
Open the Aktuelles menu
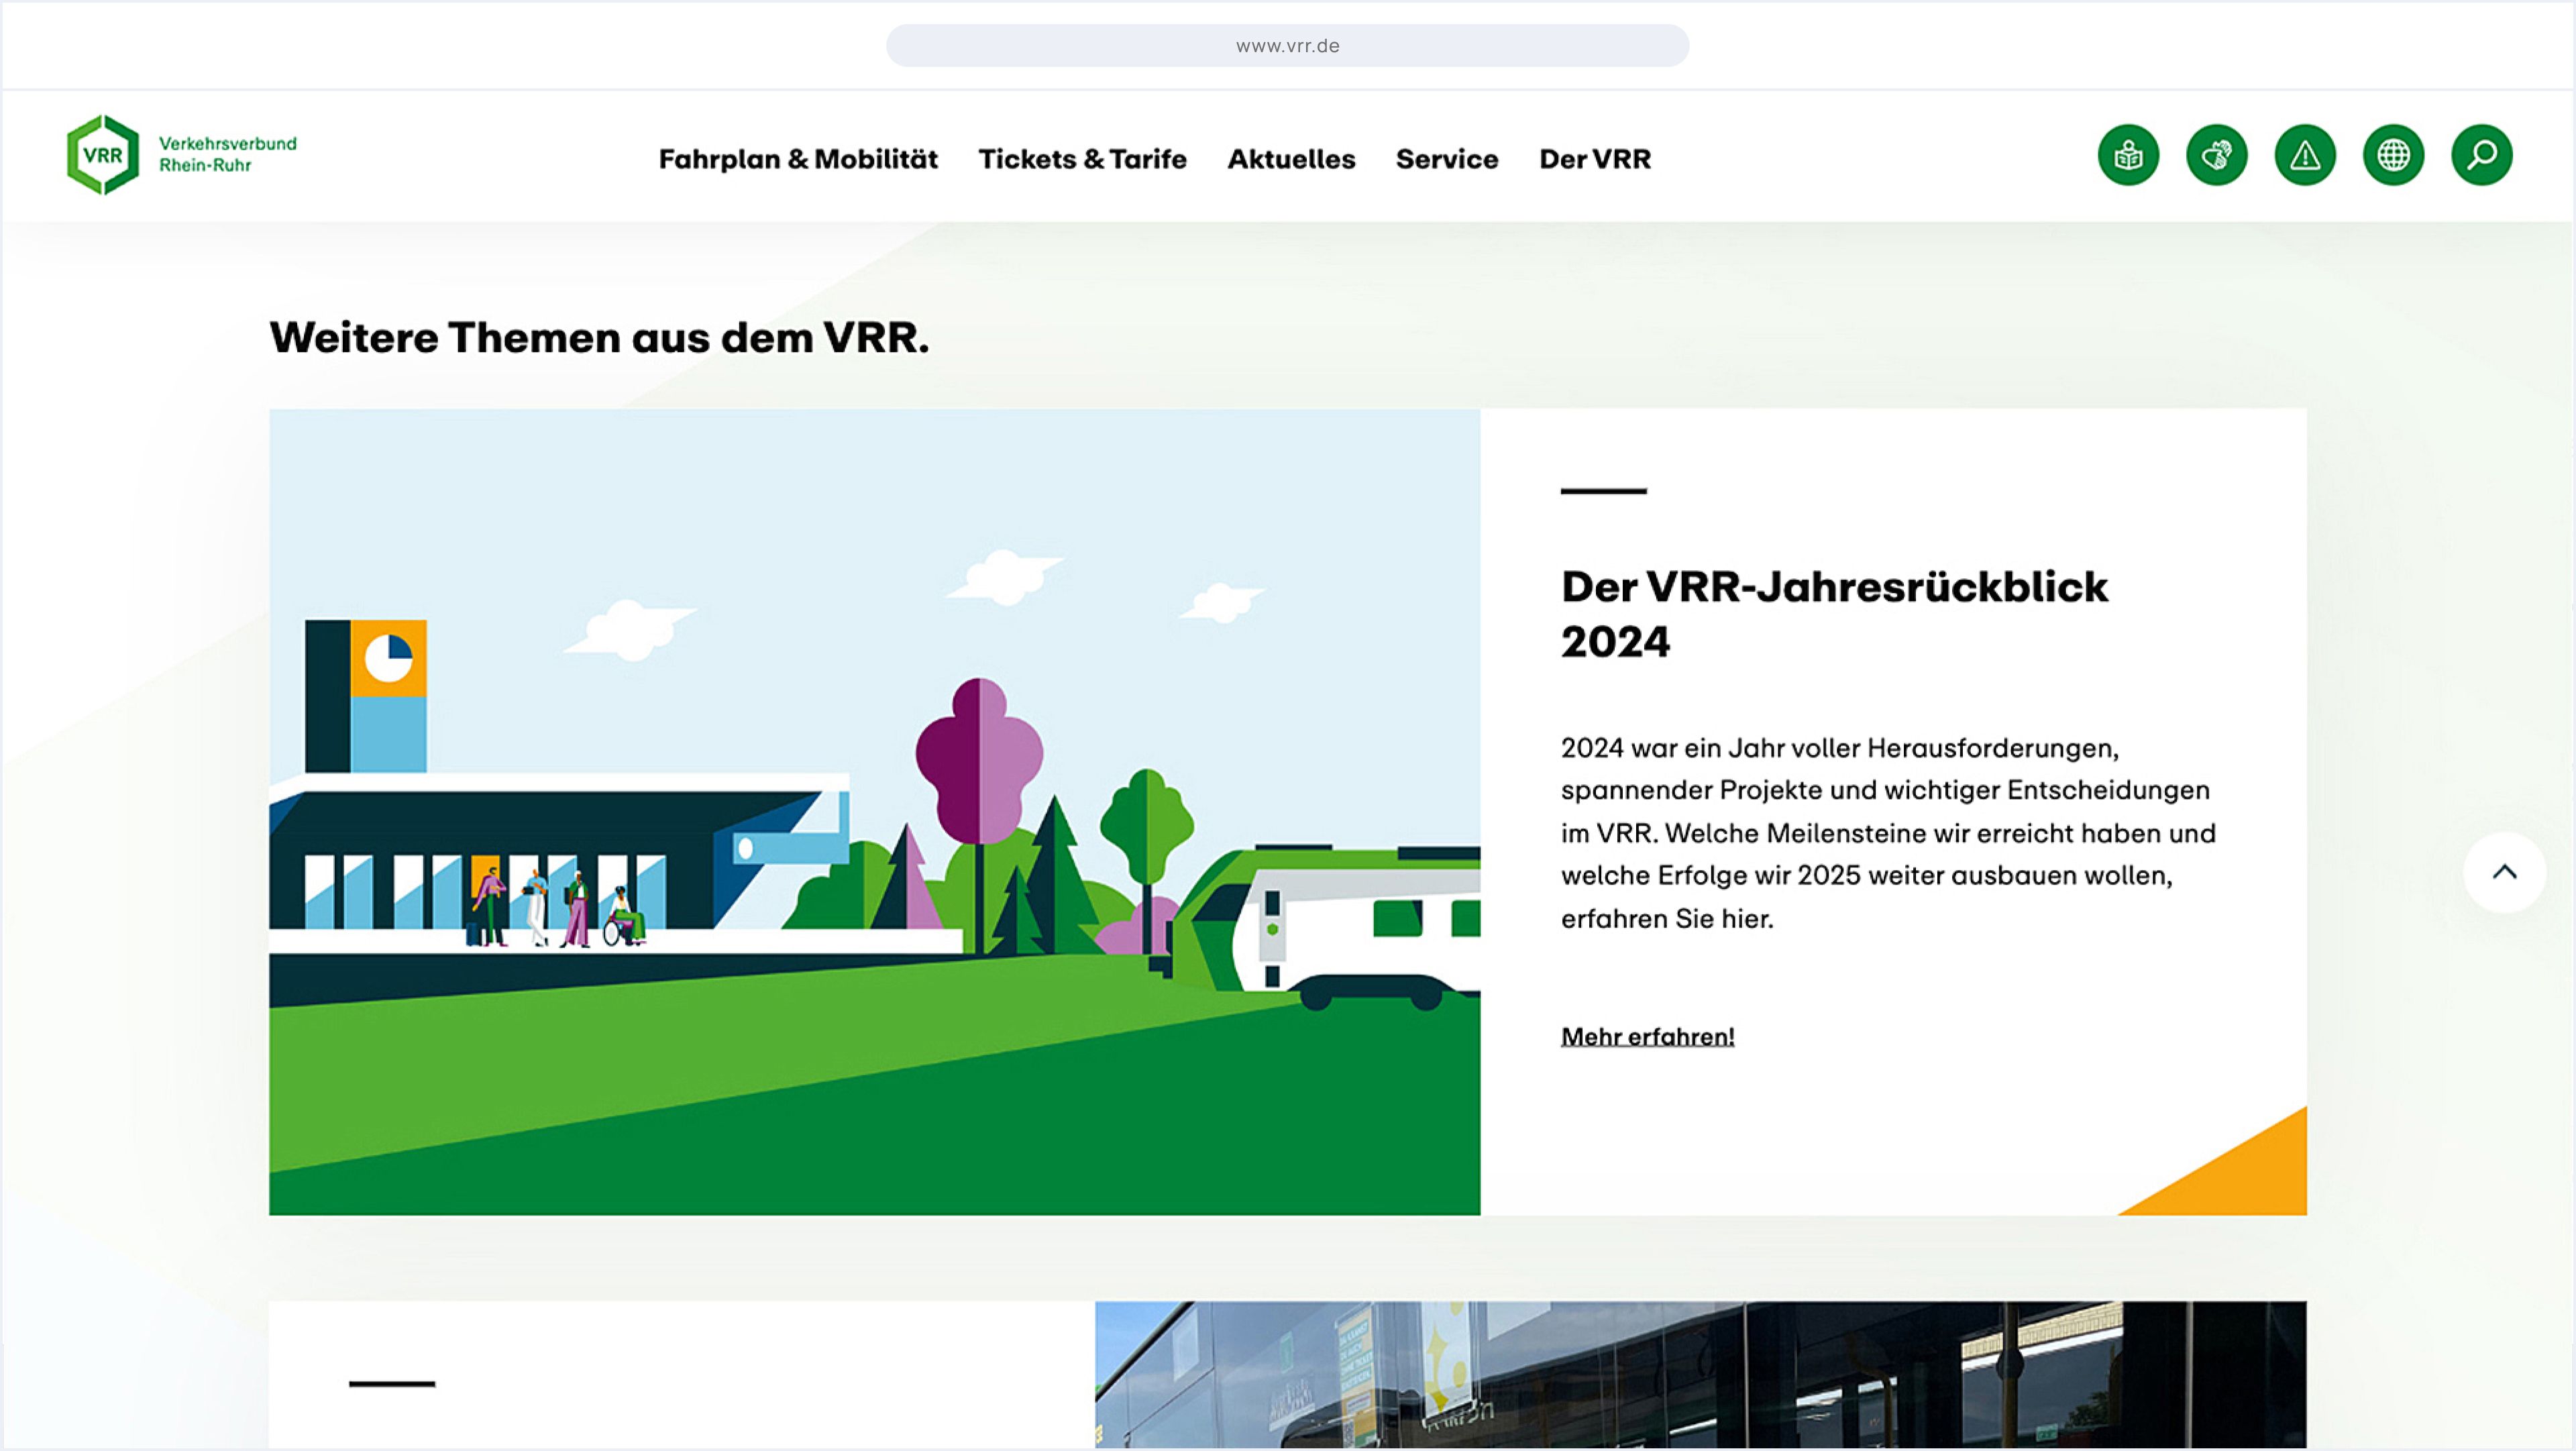(1291, 159)
